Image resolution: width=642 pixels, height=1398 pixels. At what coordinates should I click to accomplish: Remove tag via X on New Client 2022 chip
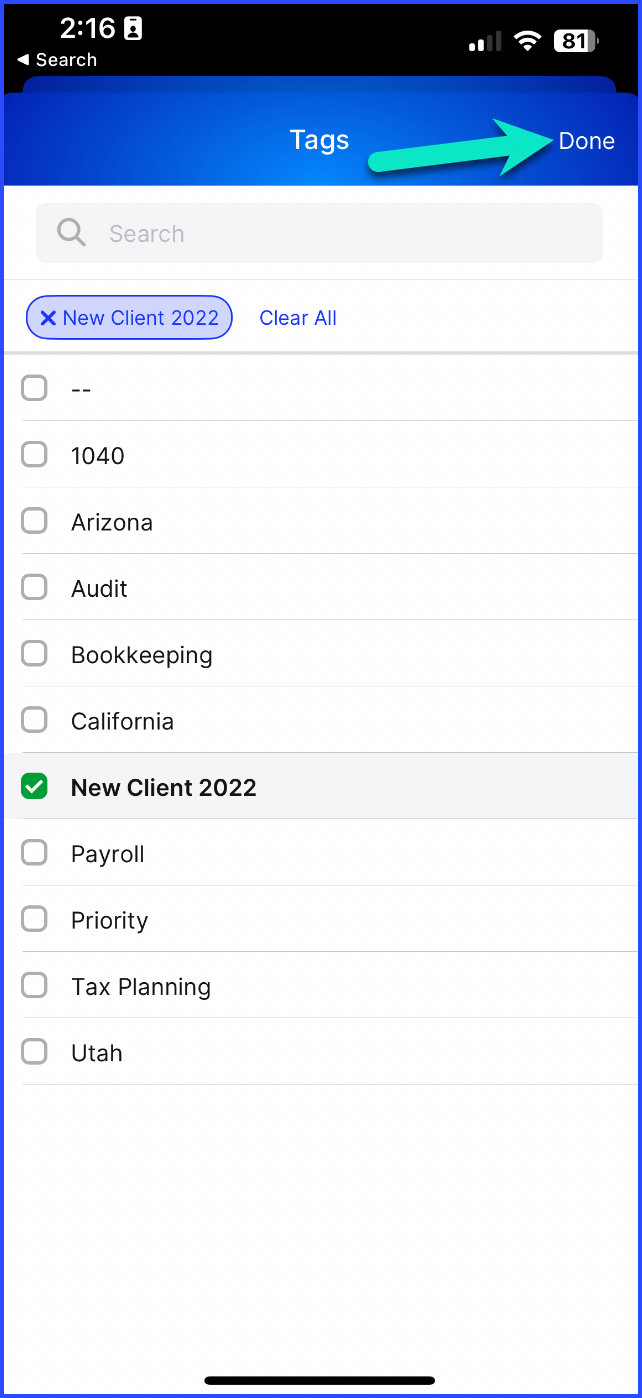pyautogui.click(x=48, y=318)
